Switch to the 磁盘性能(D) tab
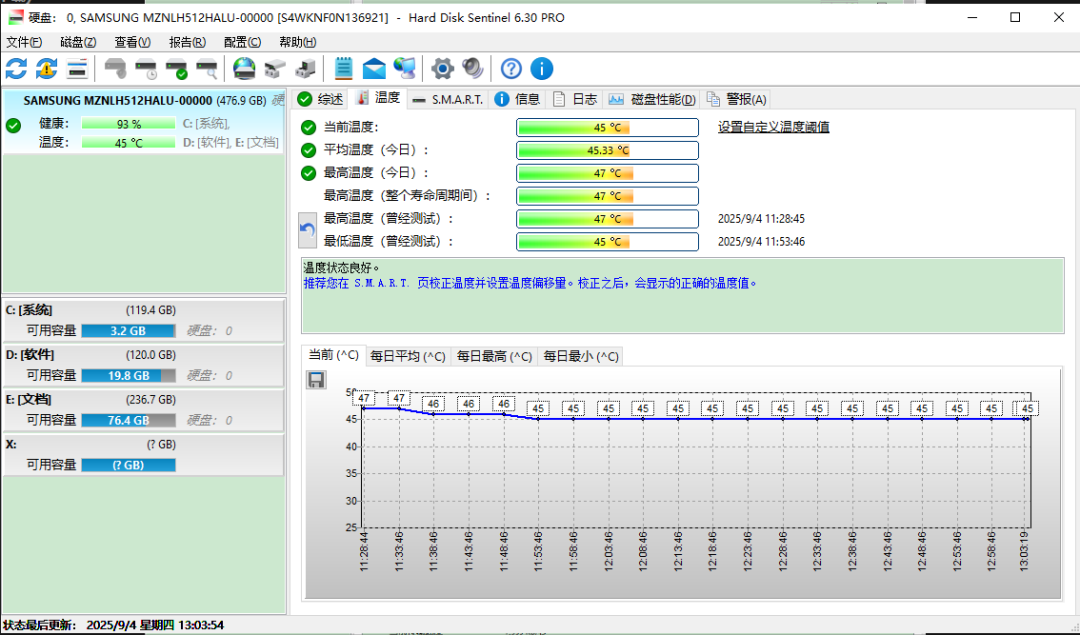Viewport: 1080px width, 635px height. click(x=652, y=99)
